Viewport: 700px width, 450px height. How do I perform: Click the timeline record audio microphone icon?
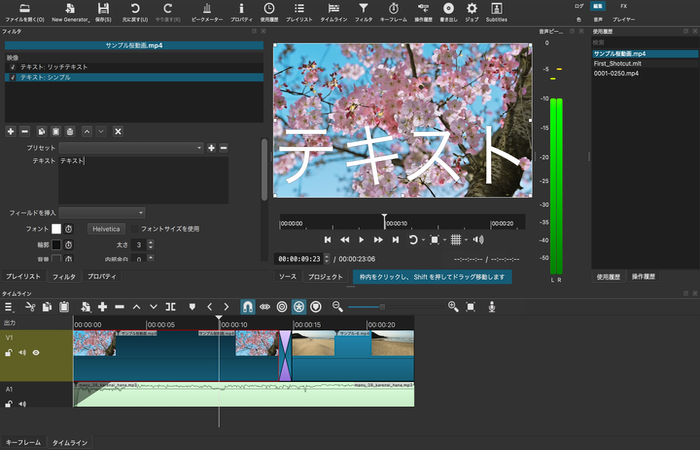click(492, 306)
